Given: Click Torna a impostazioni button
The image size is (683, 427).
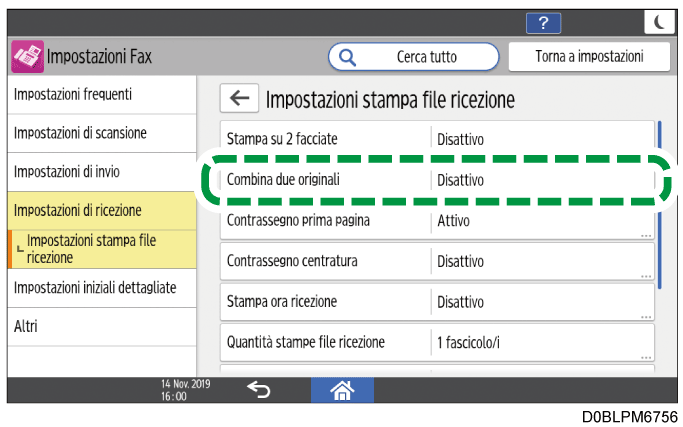Looking at the screenshot, I should coord(589,57).
